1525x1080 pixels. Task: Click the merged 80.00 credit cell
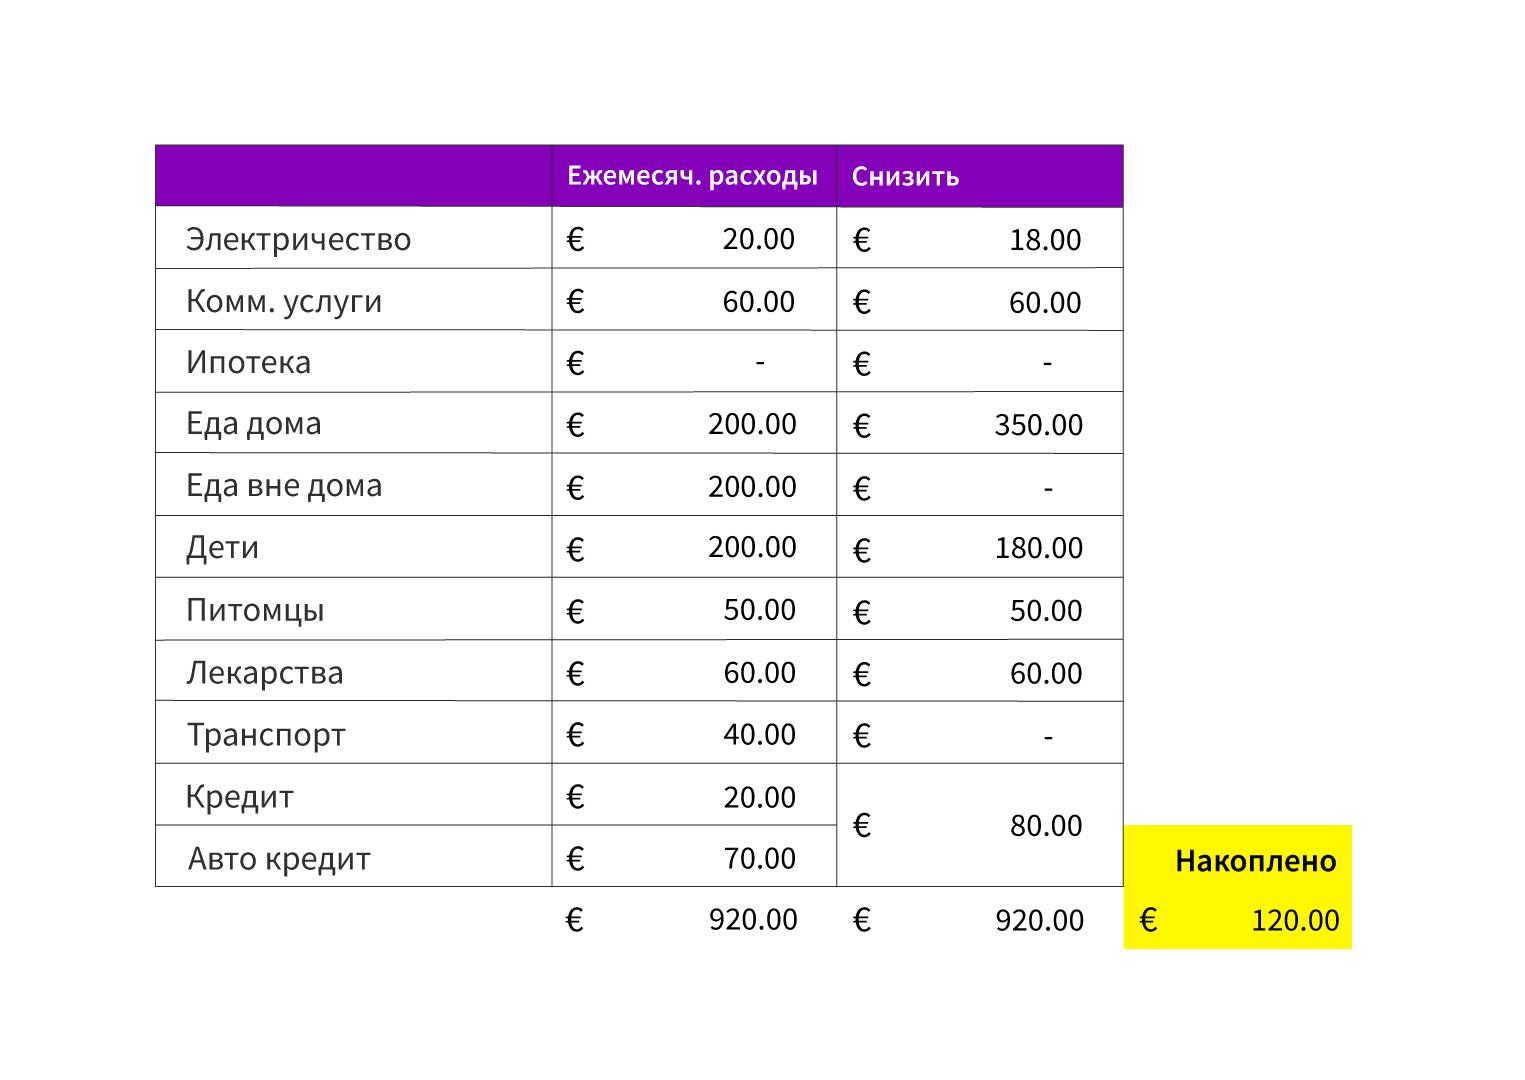pyautogui.click(x=1045, y=826)
